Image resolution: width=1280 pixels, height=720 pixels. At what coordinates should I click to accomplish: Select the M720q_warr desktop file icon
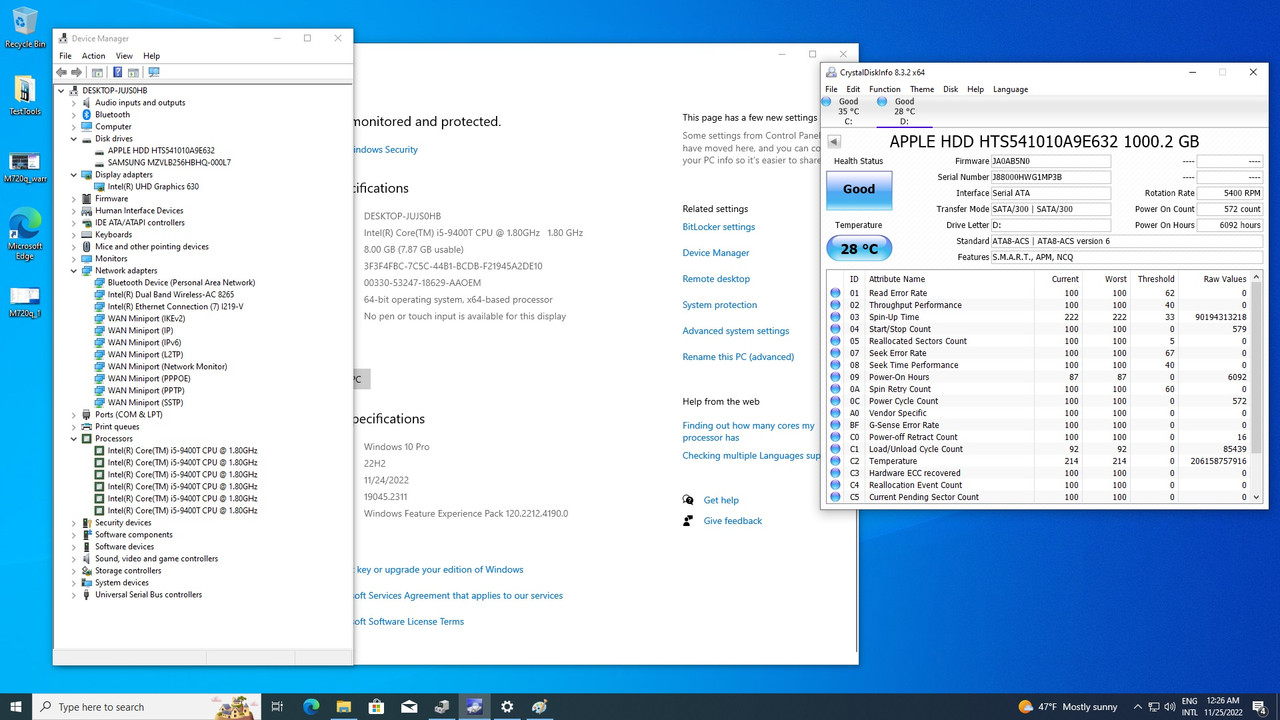(25, 167)
